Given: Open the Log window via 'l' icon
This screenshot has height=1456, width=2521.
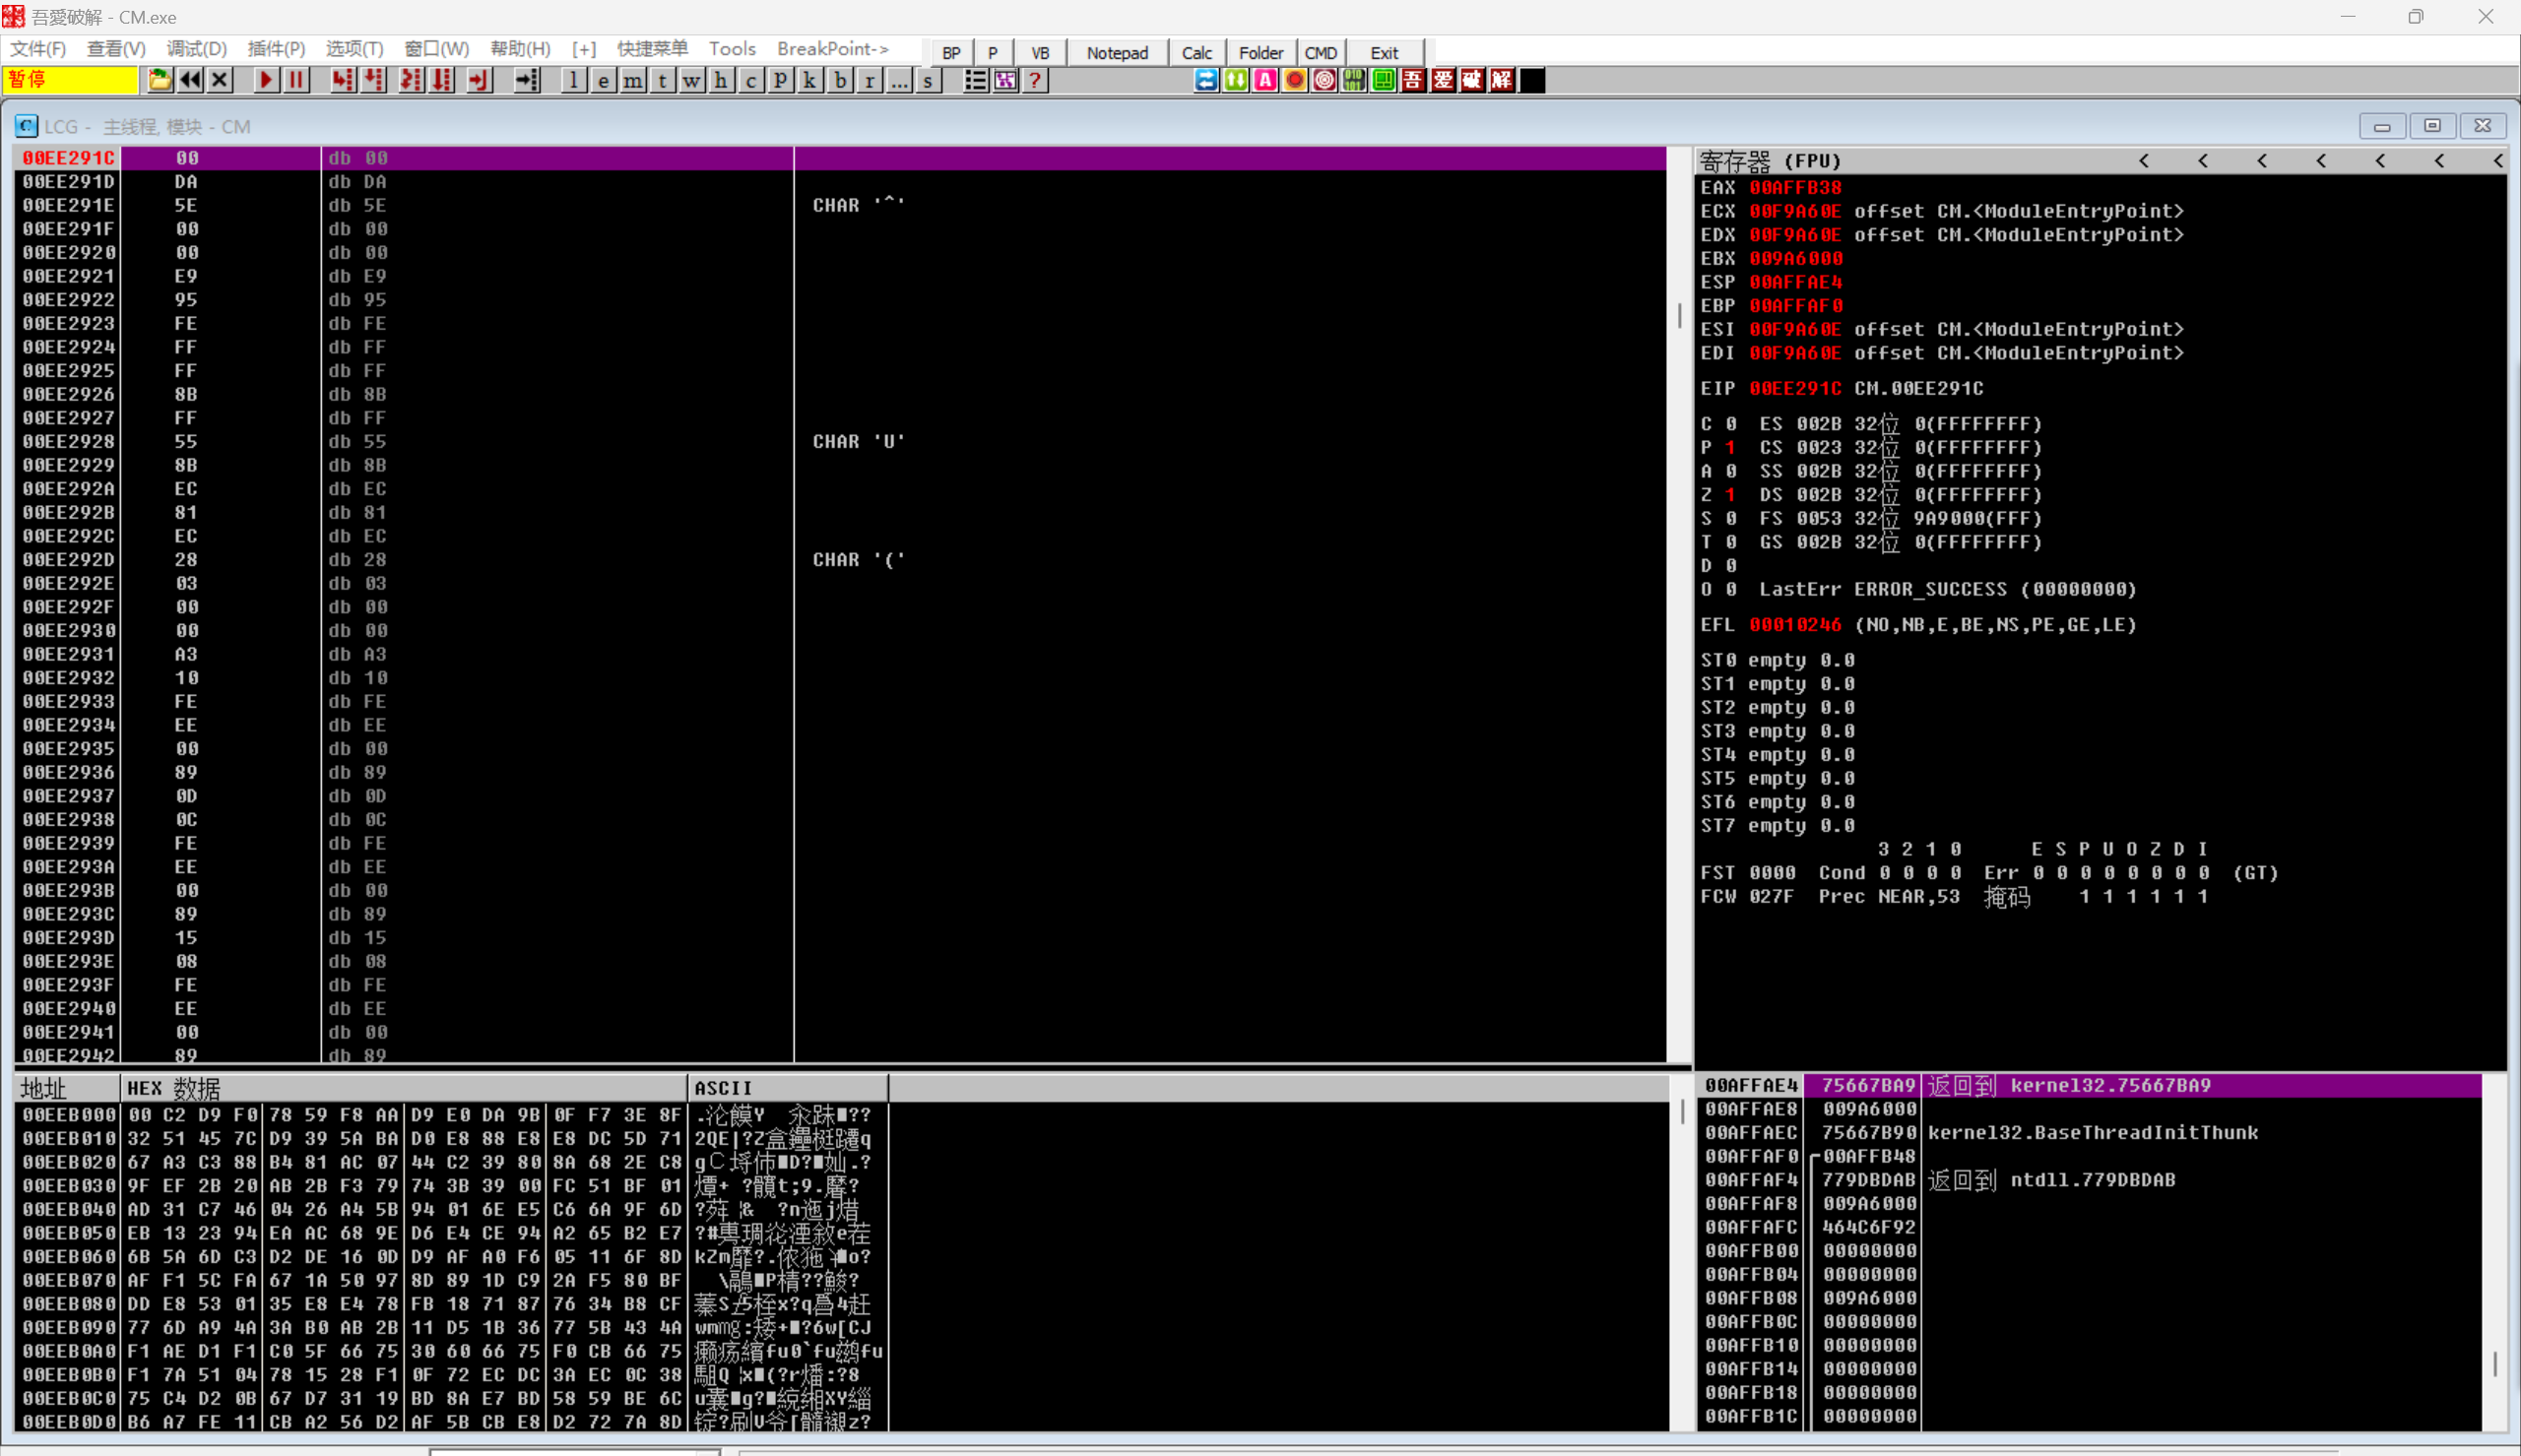Looking at the screenshot, I should point(573,80).
